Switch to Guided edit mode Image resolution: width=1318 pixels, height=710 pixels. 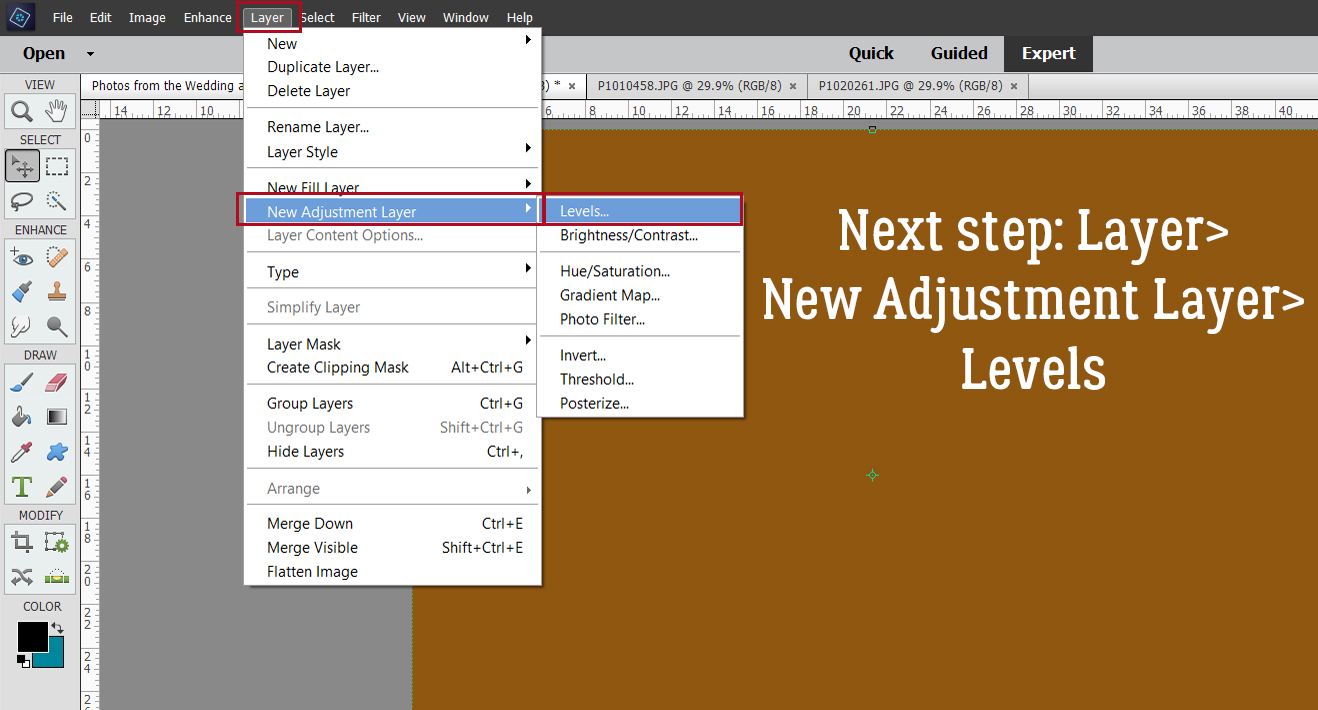coord(959,54)
